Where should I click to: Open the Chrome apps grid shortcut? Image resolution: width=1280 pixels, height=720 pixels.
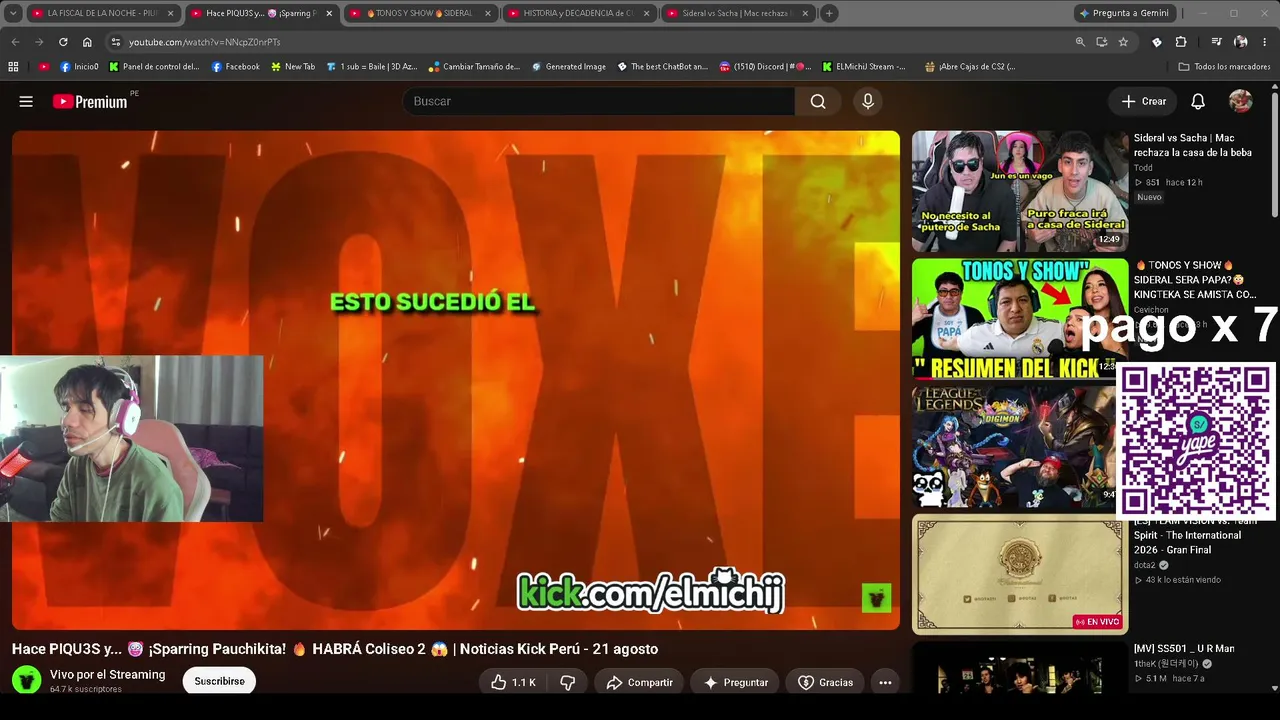pos(13,67)
